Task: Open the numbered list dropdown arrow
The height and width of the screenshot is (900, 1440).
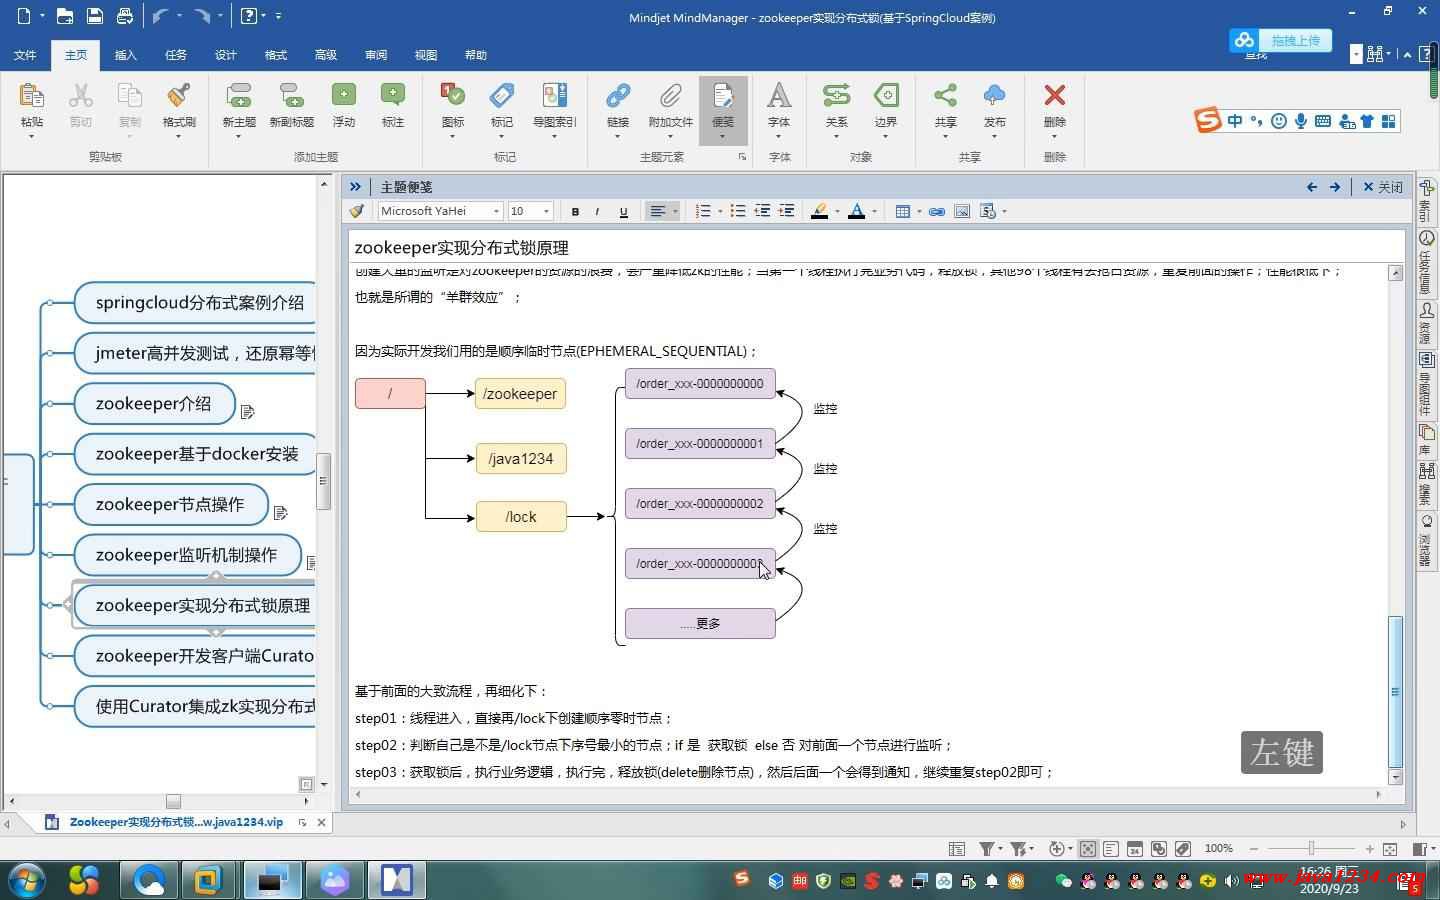Action: coord(720,211)
